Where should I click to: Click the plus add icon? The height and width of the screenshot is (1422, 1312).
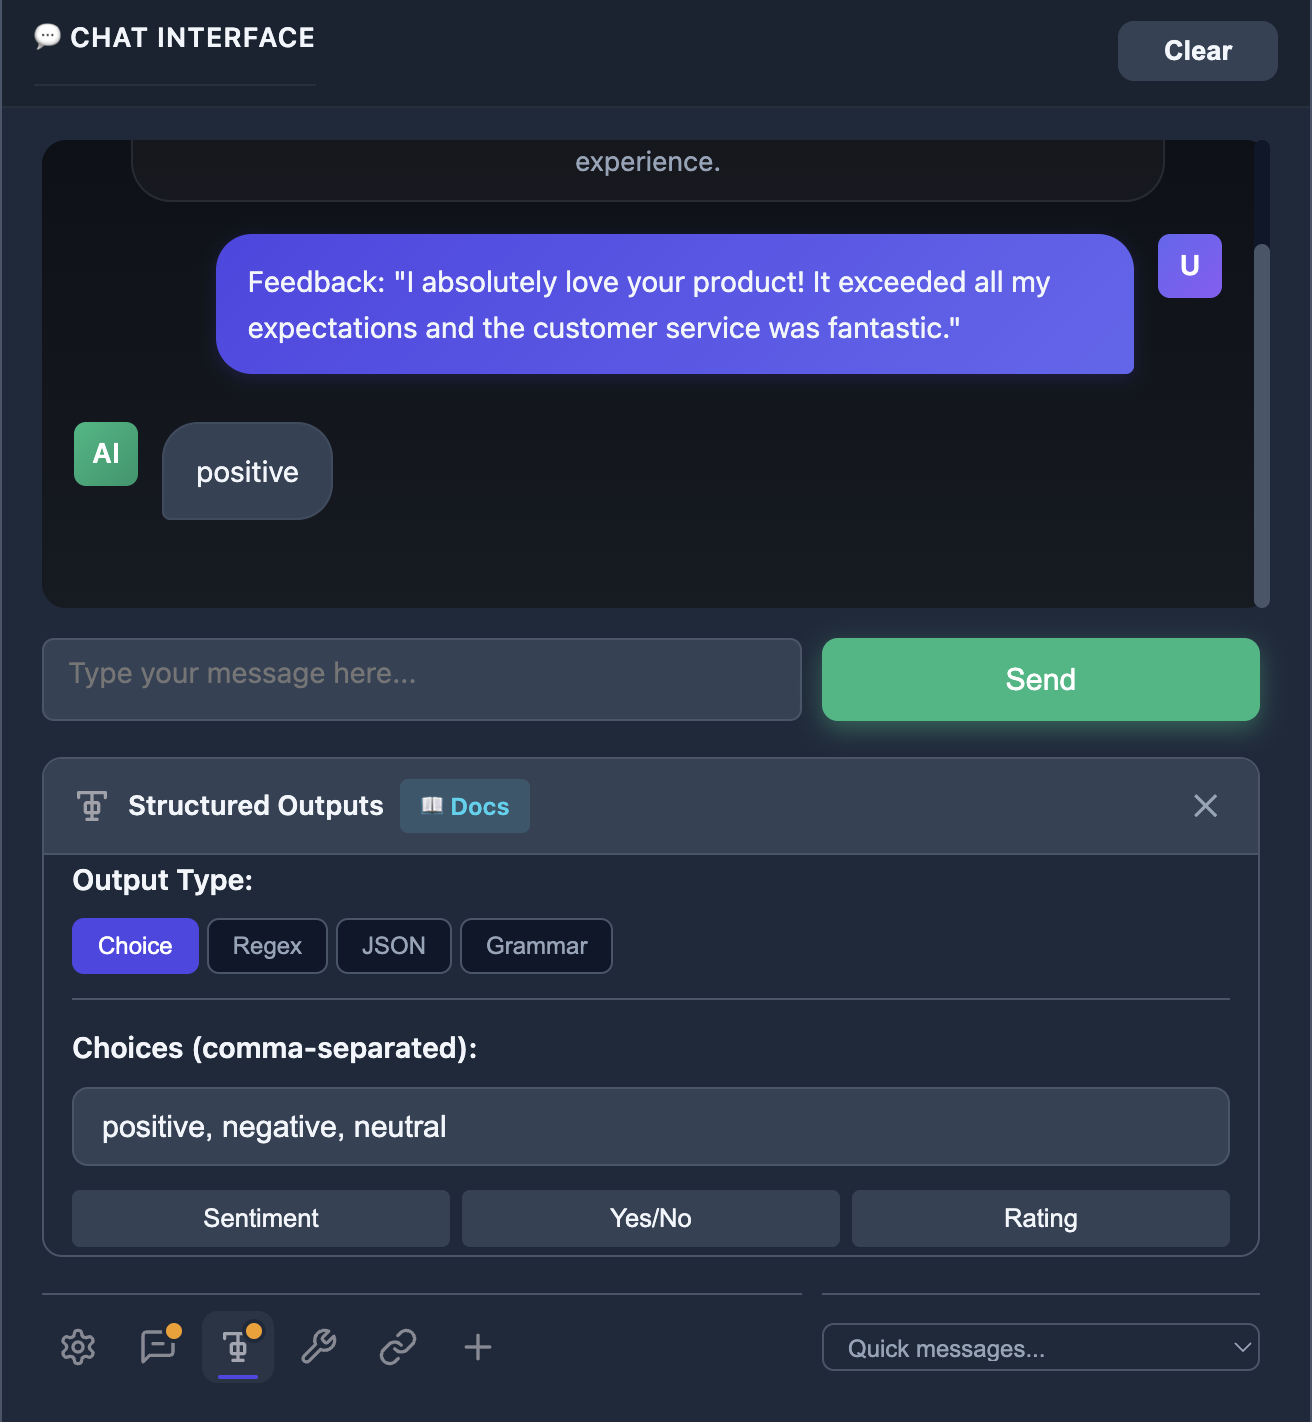(478, 1347)
